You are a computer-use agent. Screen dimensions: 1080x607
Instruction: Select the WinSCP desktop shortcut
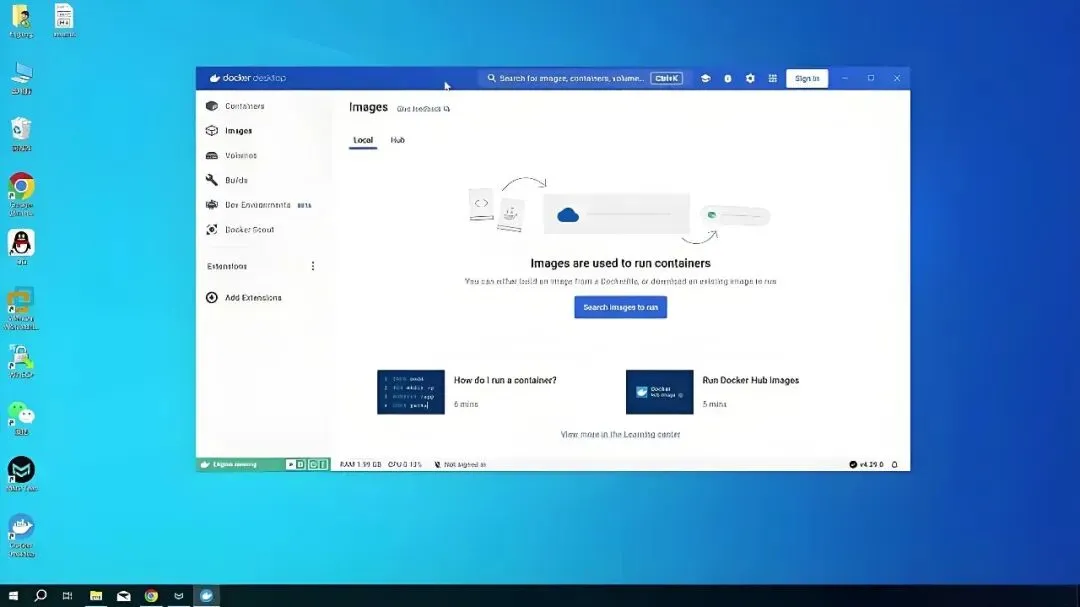21,362
